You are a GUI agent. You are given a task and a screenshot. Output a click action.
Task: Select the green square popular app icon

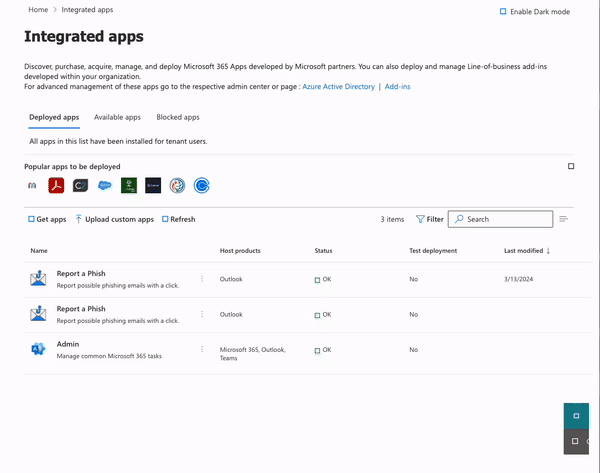[129, 186]
